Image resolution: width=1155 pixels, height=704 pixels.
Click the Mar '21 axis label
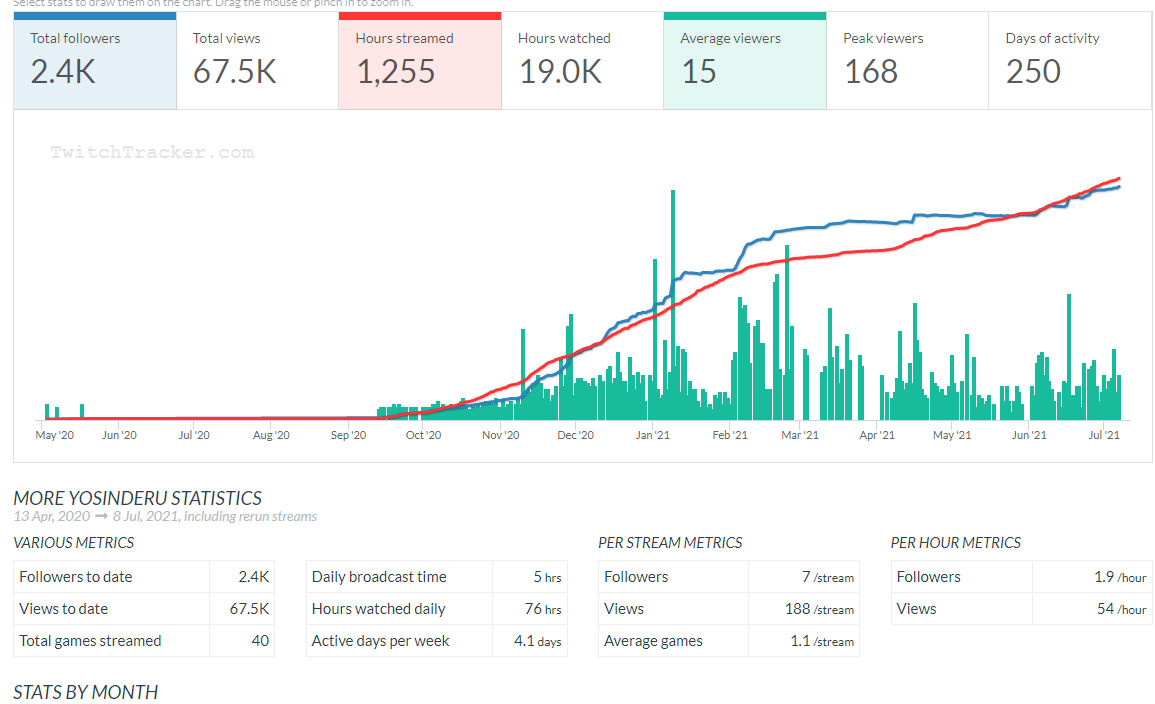(x=800, y=435)
